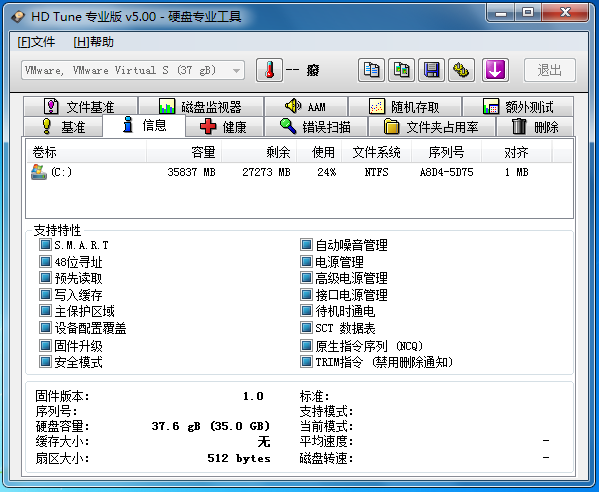Open the 健康 tab with red cross
Image resolution: width=599 pixels, height=492 pixels.
(225, 126)
